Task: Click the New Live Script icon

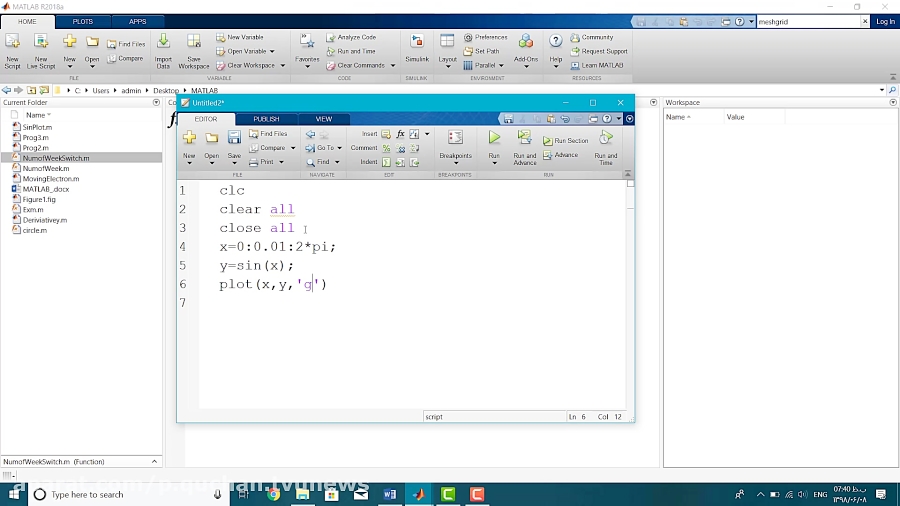Action: 41,42
